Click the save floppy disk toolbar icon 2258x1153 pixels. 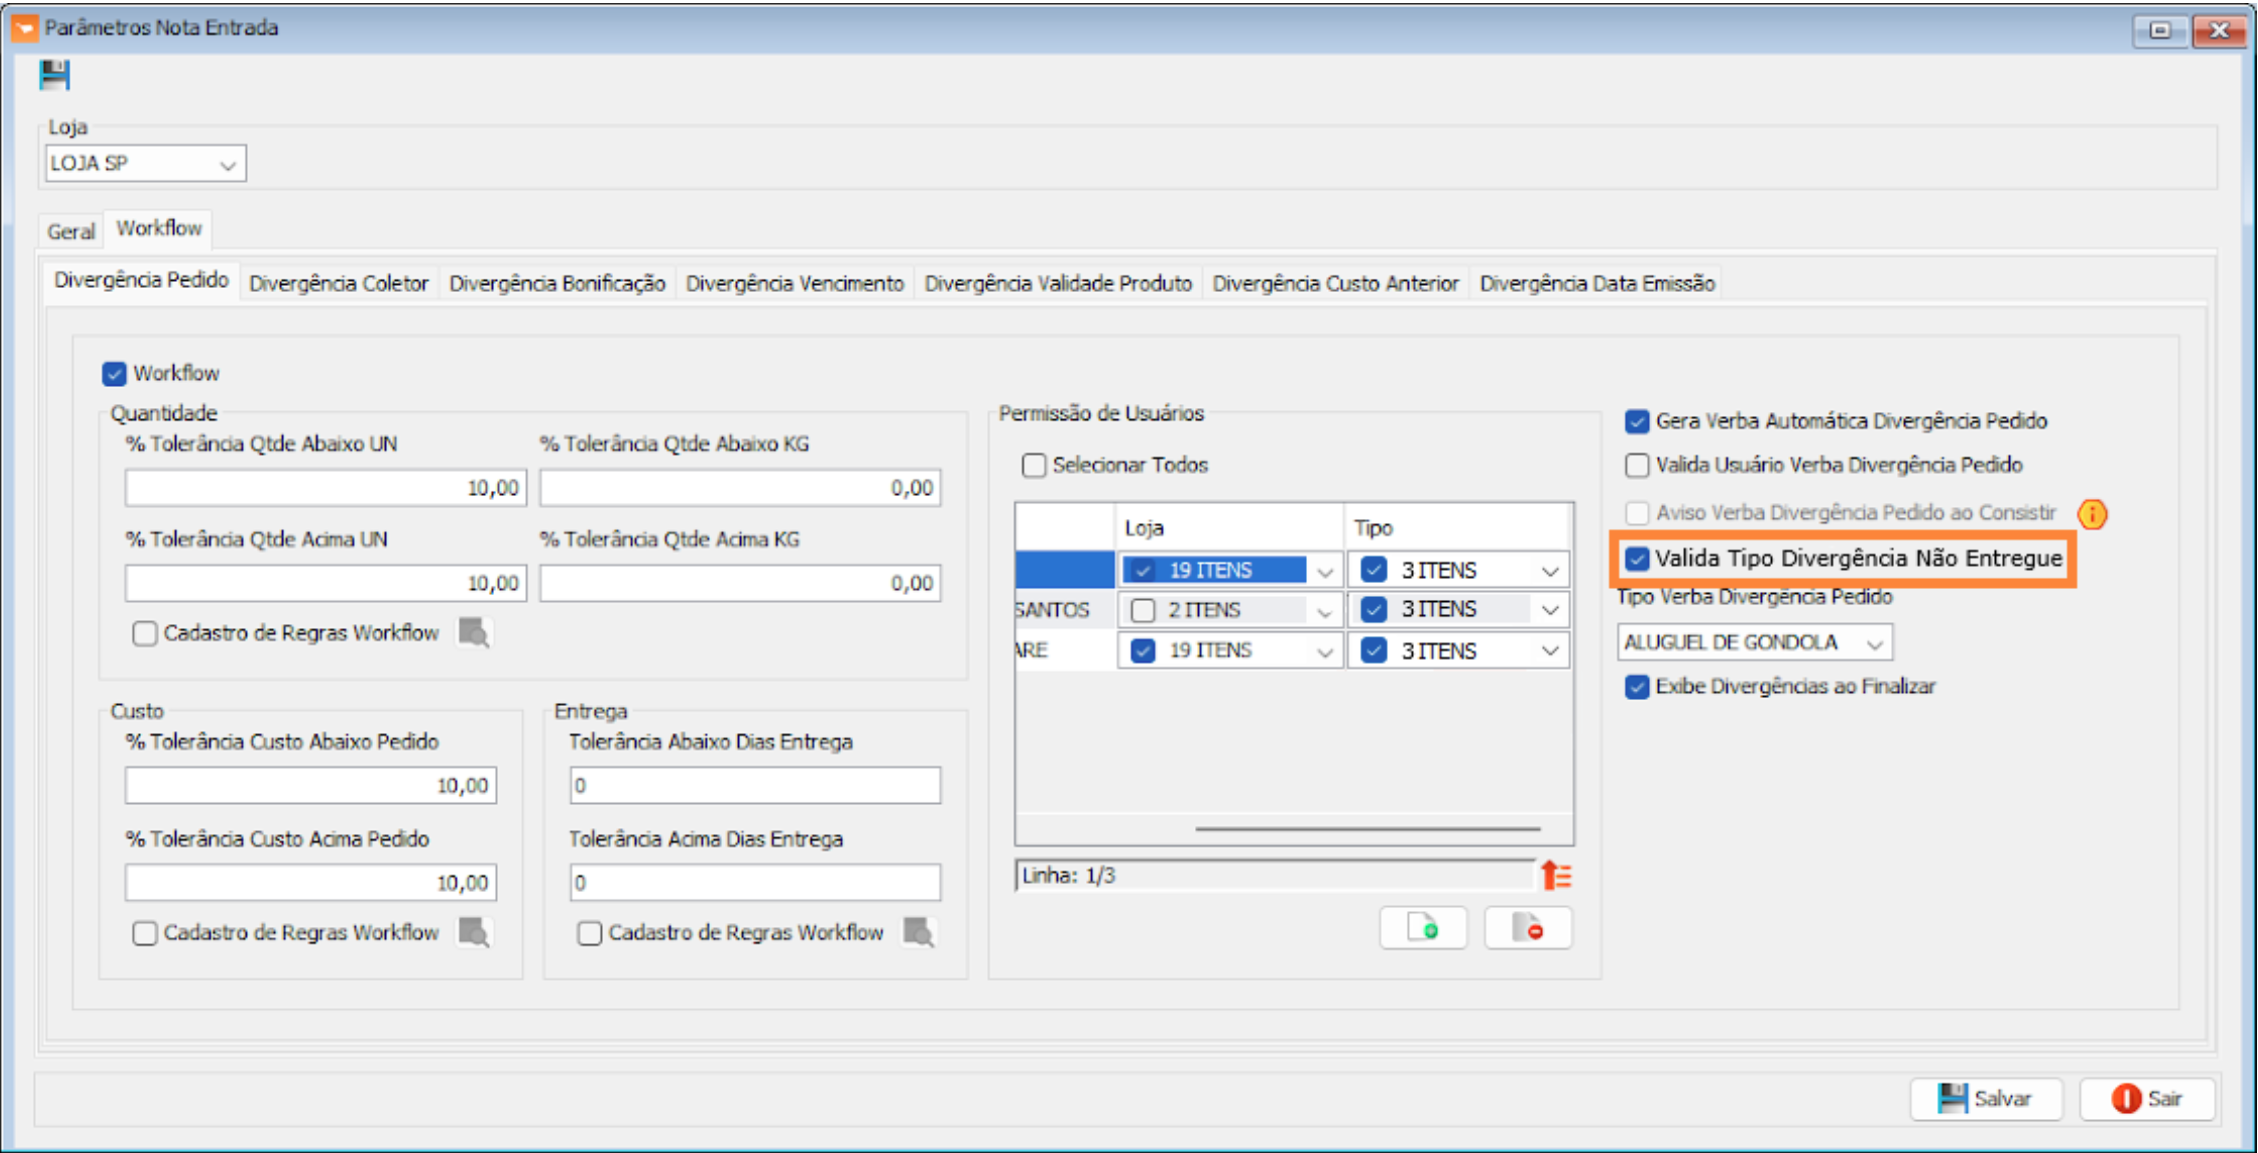[x=54, y=75]
